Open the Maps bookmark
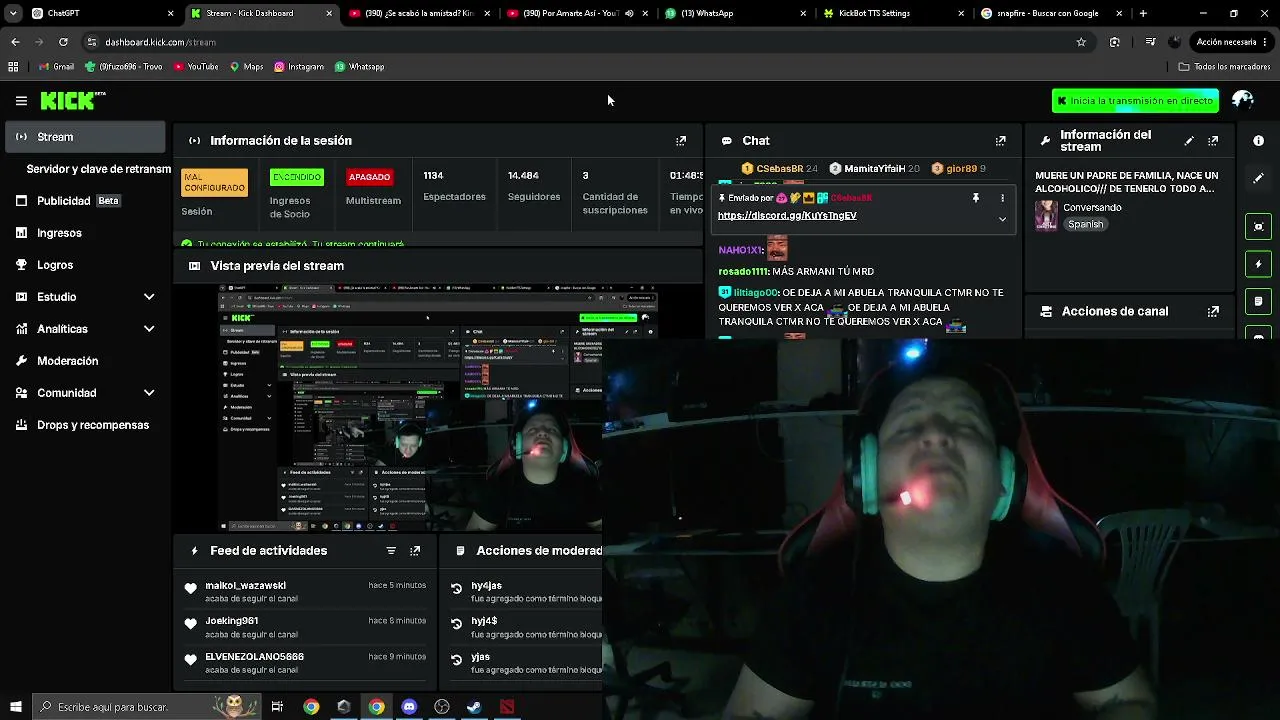The height and width of the screenshot is (720, 1280). click(x=246, y=67)
